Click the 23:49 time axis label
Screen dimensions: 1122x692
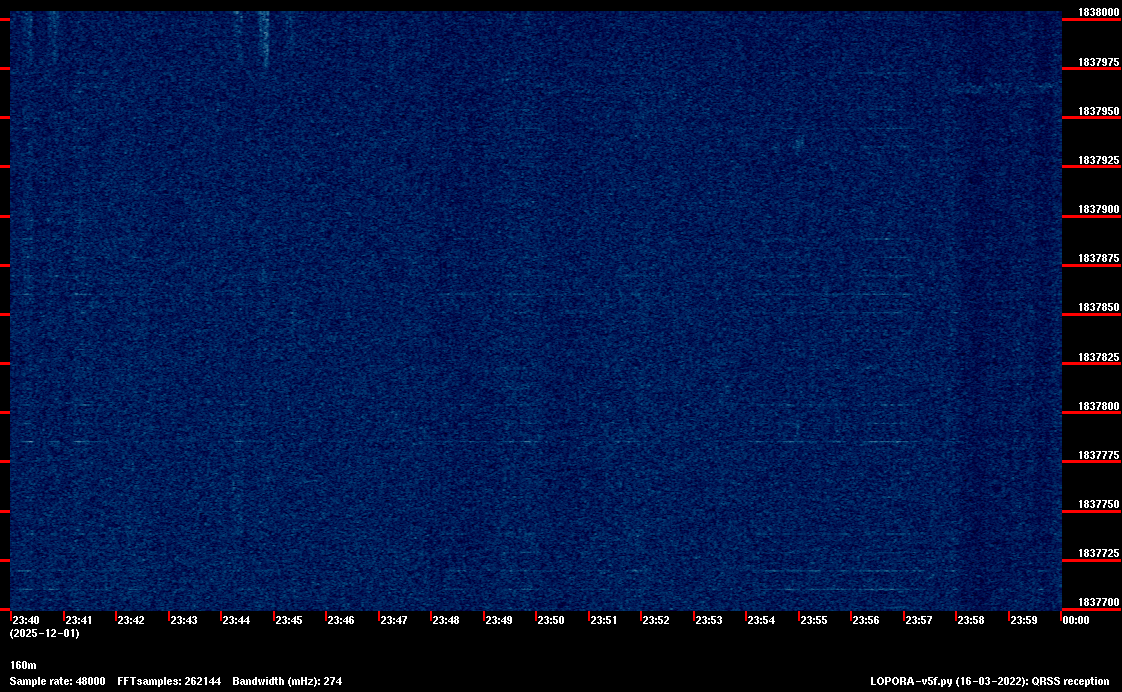tap(499, 620)
